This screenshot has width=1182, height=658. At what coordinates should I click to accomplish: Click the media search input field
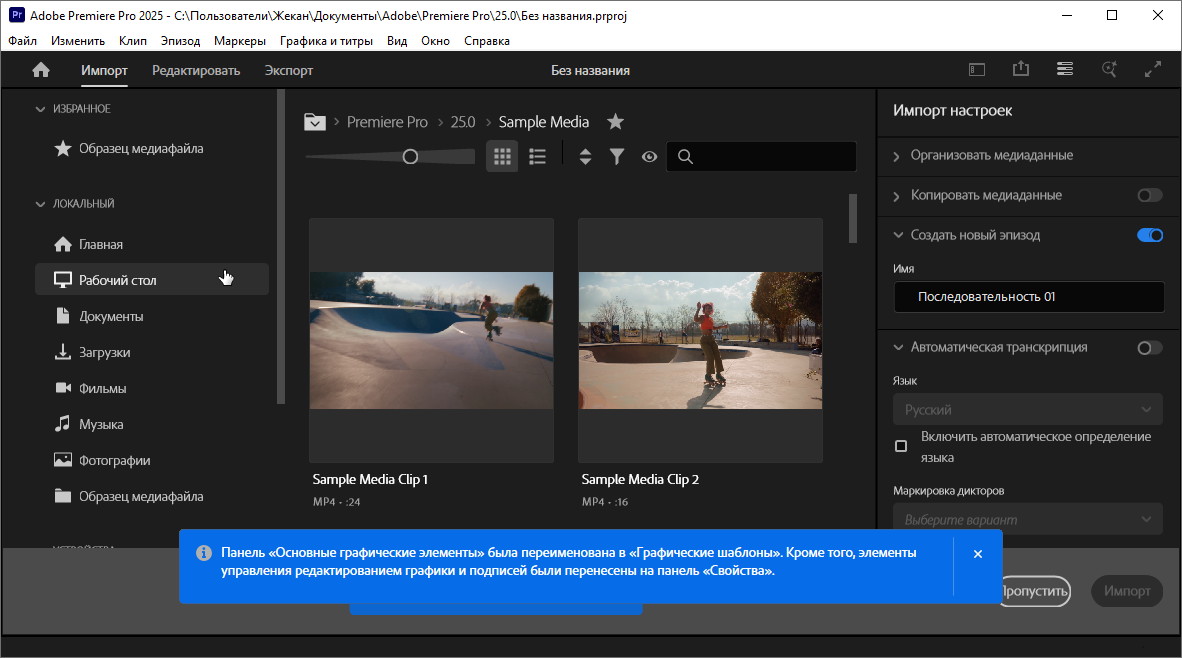click(761, 157)
